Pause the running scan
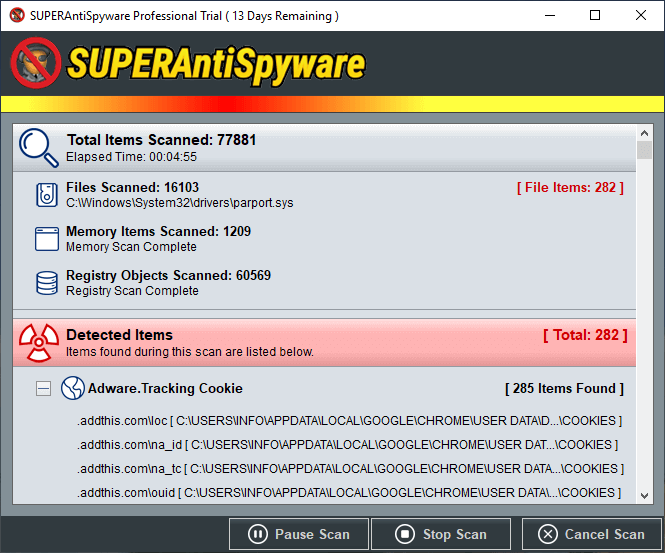 [299, 534]
